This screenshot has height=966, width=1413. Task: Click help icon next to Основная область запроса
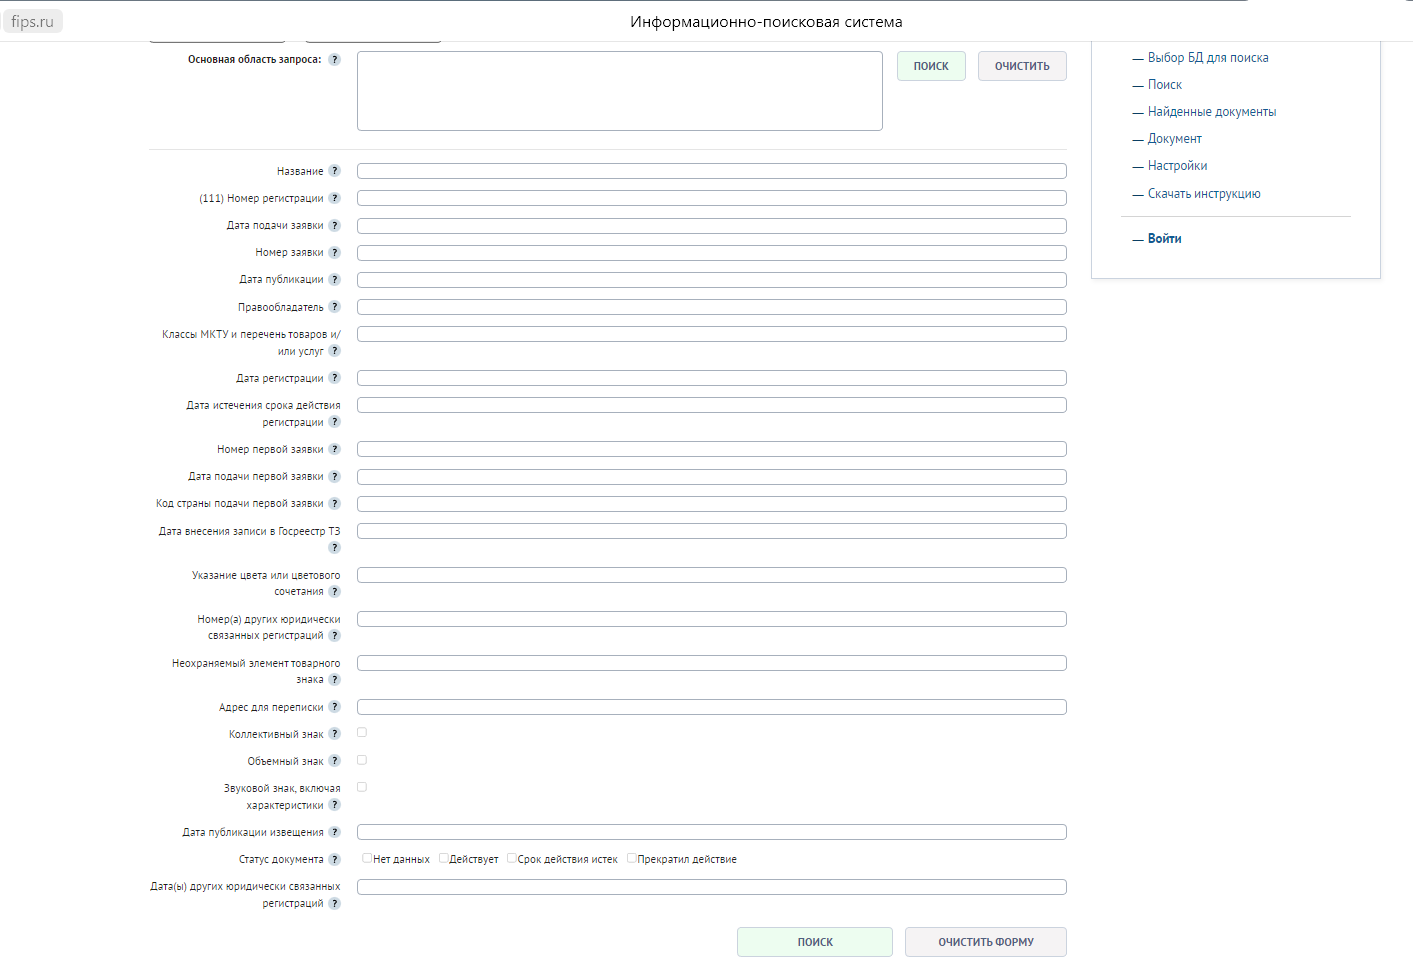[x=334, y=59]
